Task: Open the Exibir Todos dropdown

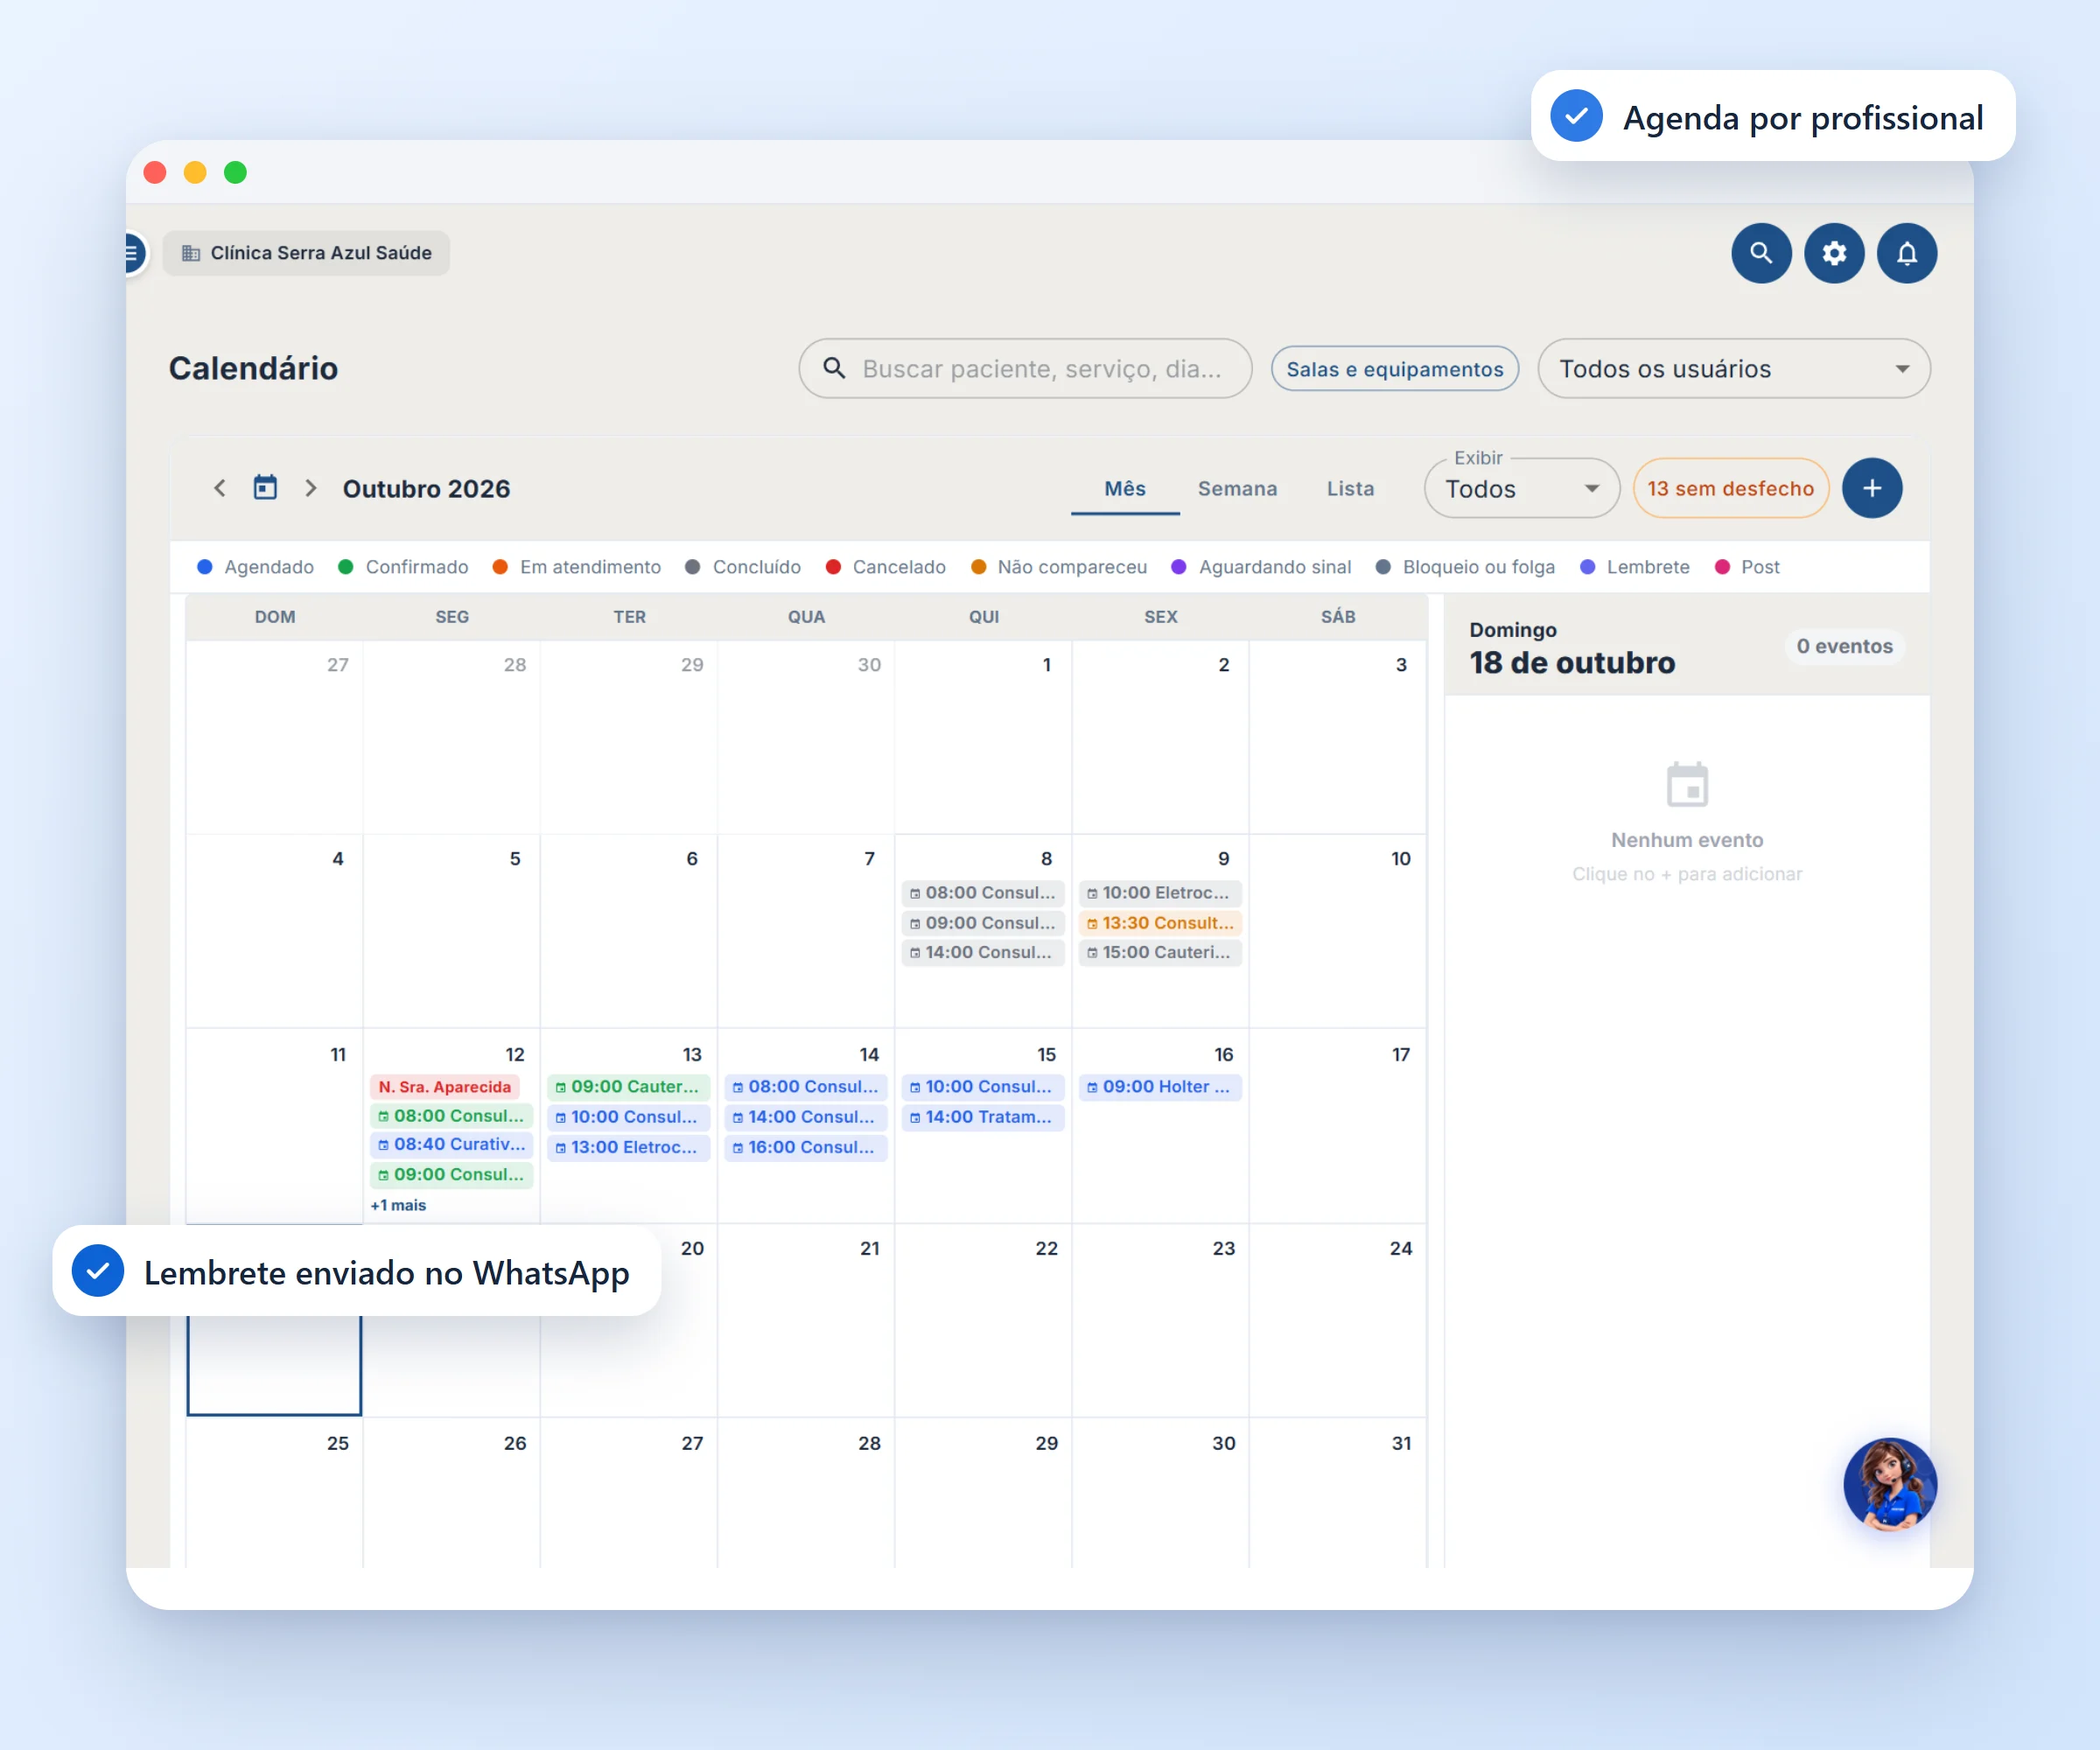Action: point(1521,488)
